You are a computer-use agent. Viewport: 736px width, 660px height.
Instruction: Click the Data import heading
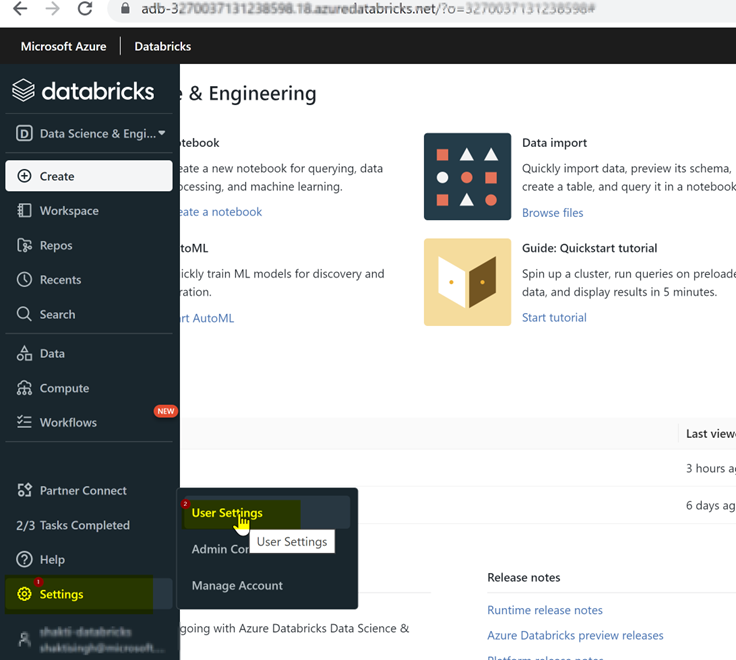point(554,143)
